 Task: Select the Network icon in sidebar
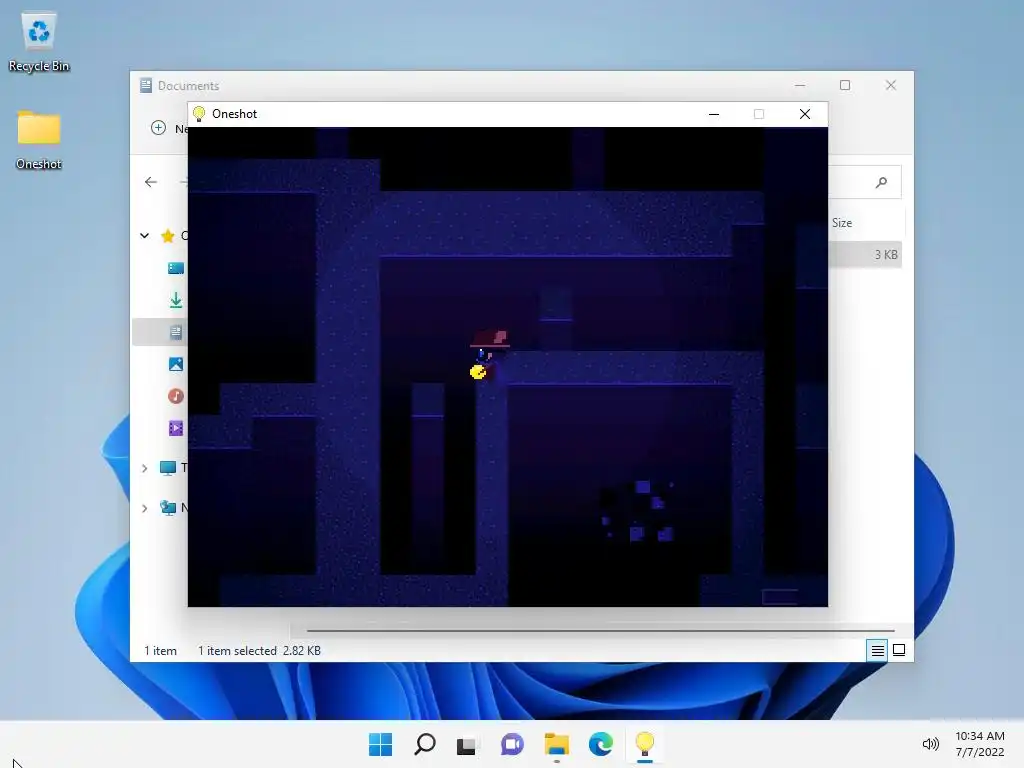coord(168,508)
